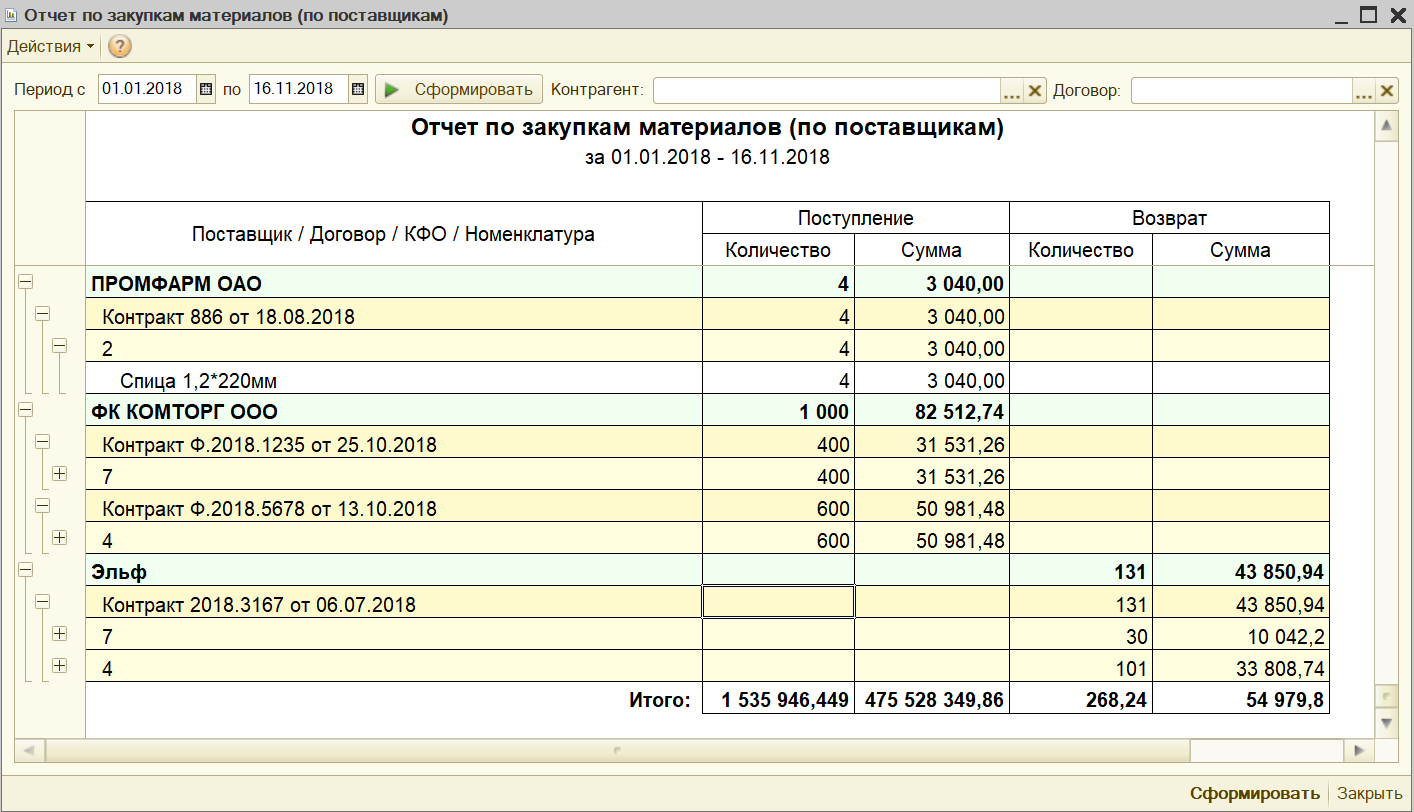Screen dimensions: 1414x812
Task: Maximize the report window
Action: 1369,15
